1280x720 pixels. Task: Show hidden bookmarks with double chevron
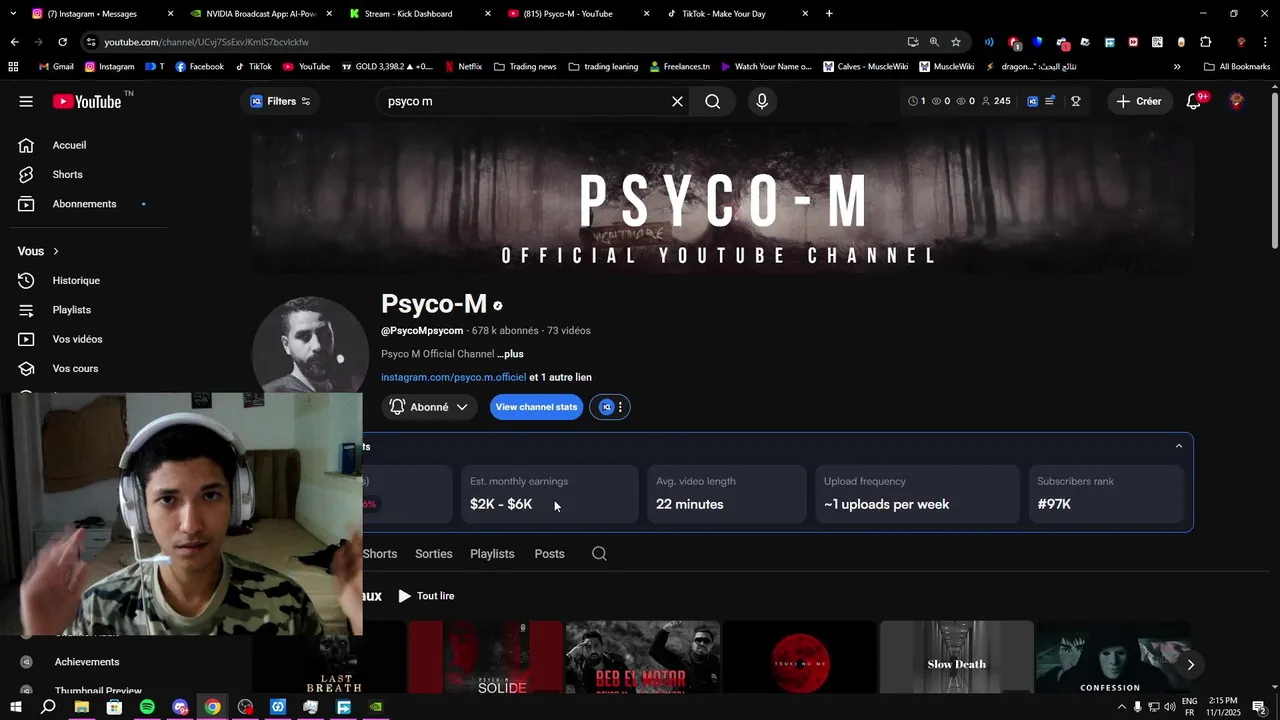[1177, 67]
